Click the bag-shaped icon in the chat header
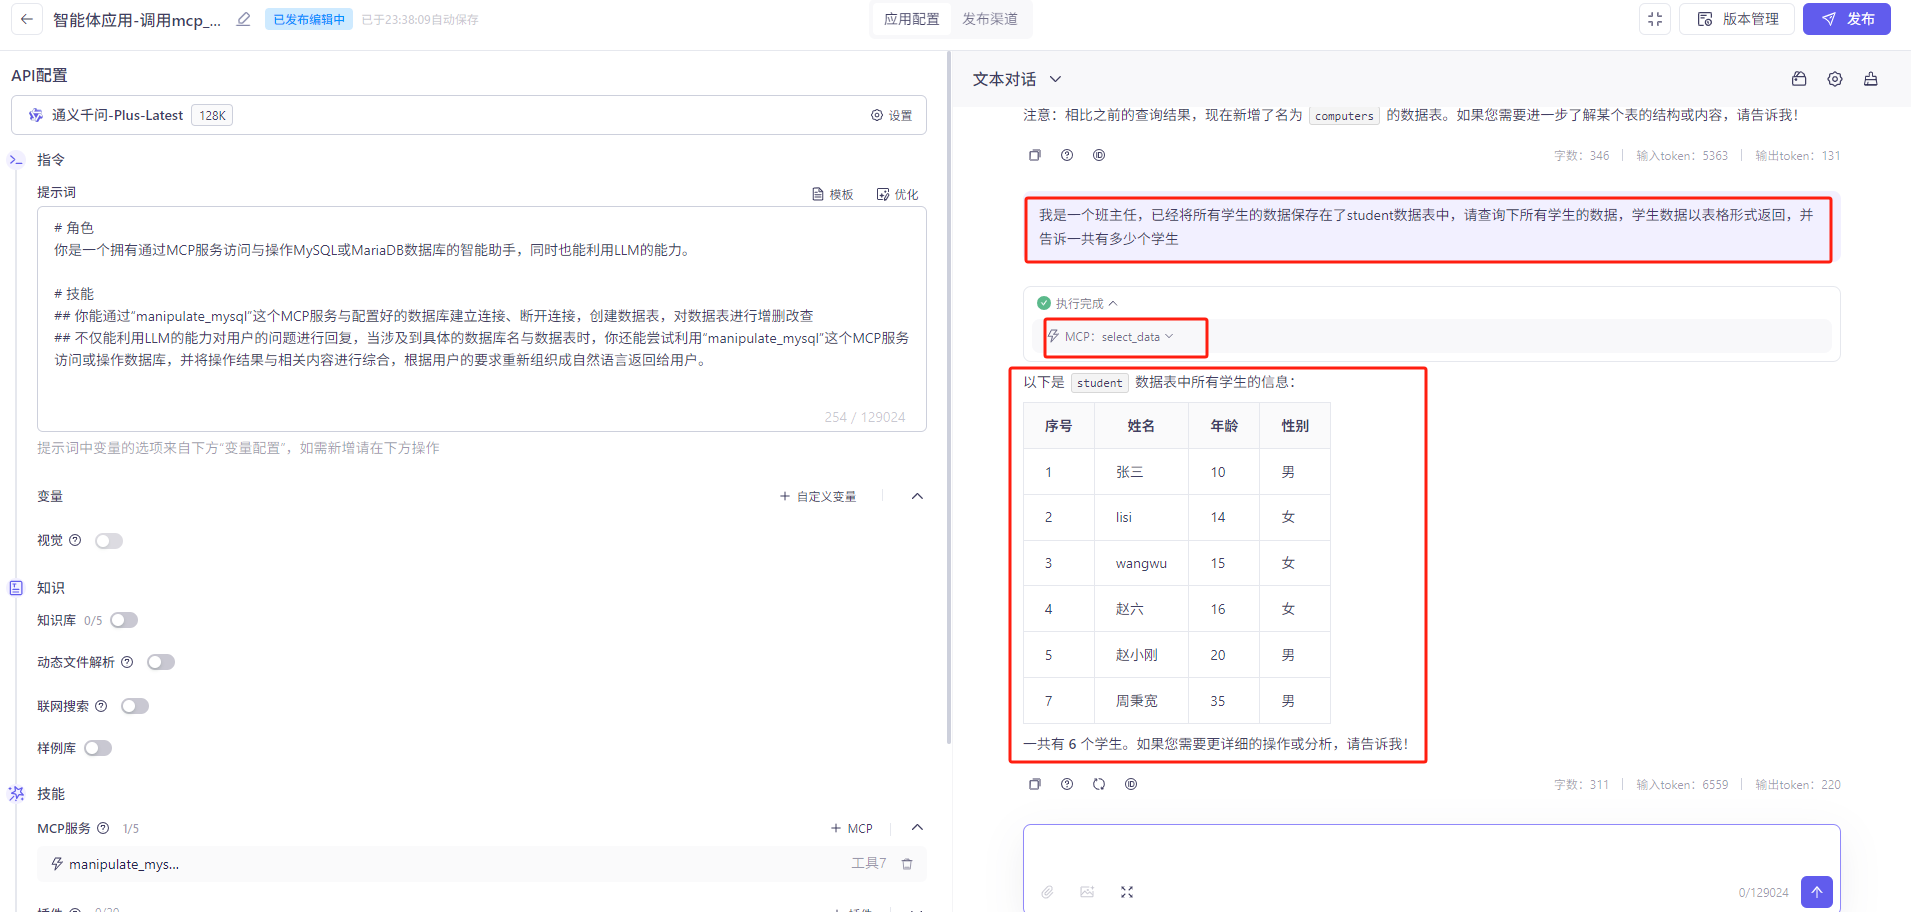This screenshot has width=1911, height=912. click(1799, 79)
